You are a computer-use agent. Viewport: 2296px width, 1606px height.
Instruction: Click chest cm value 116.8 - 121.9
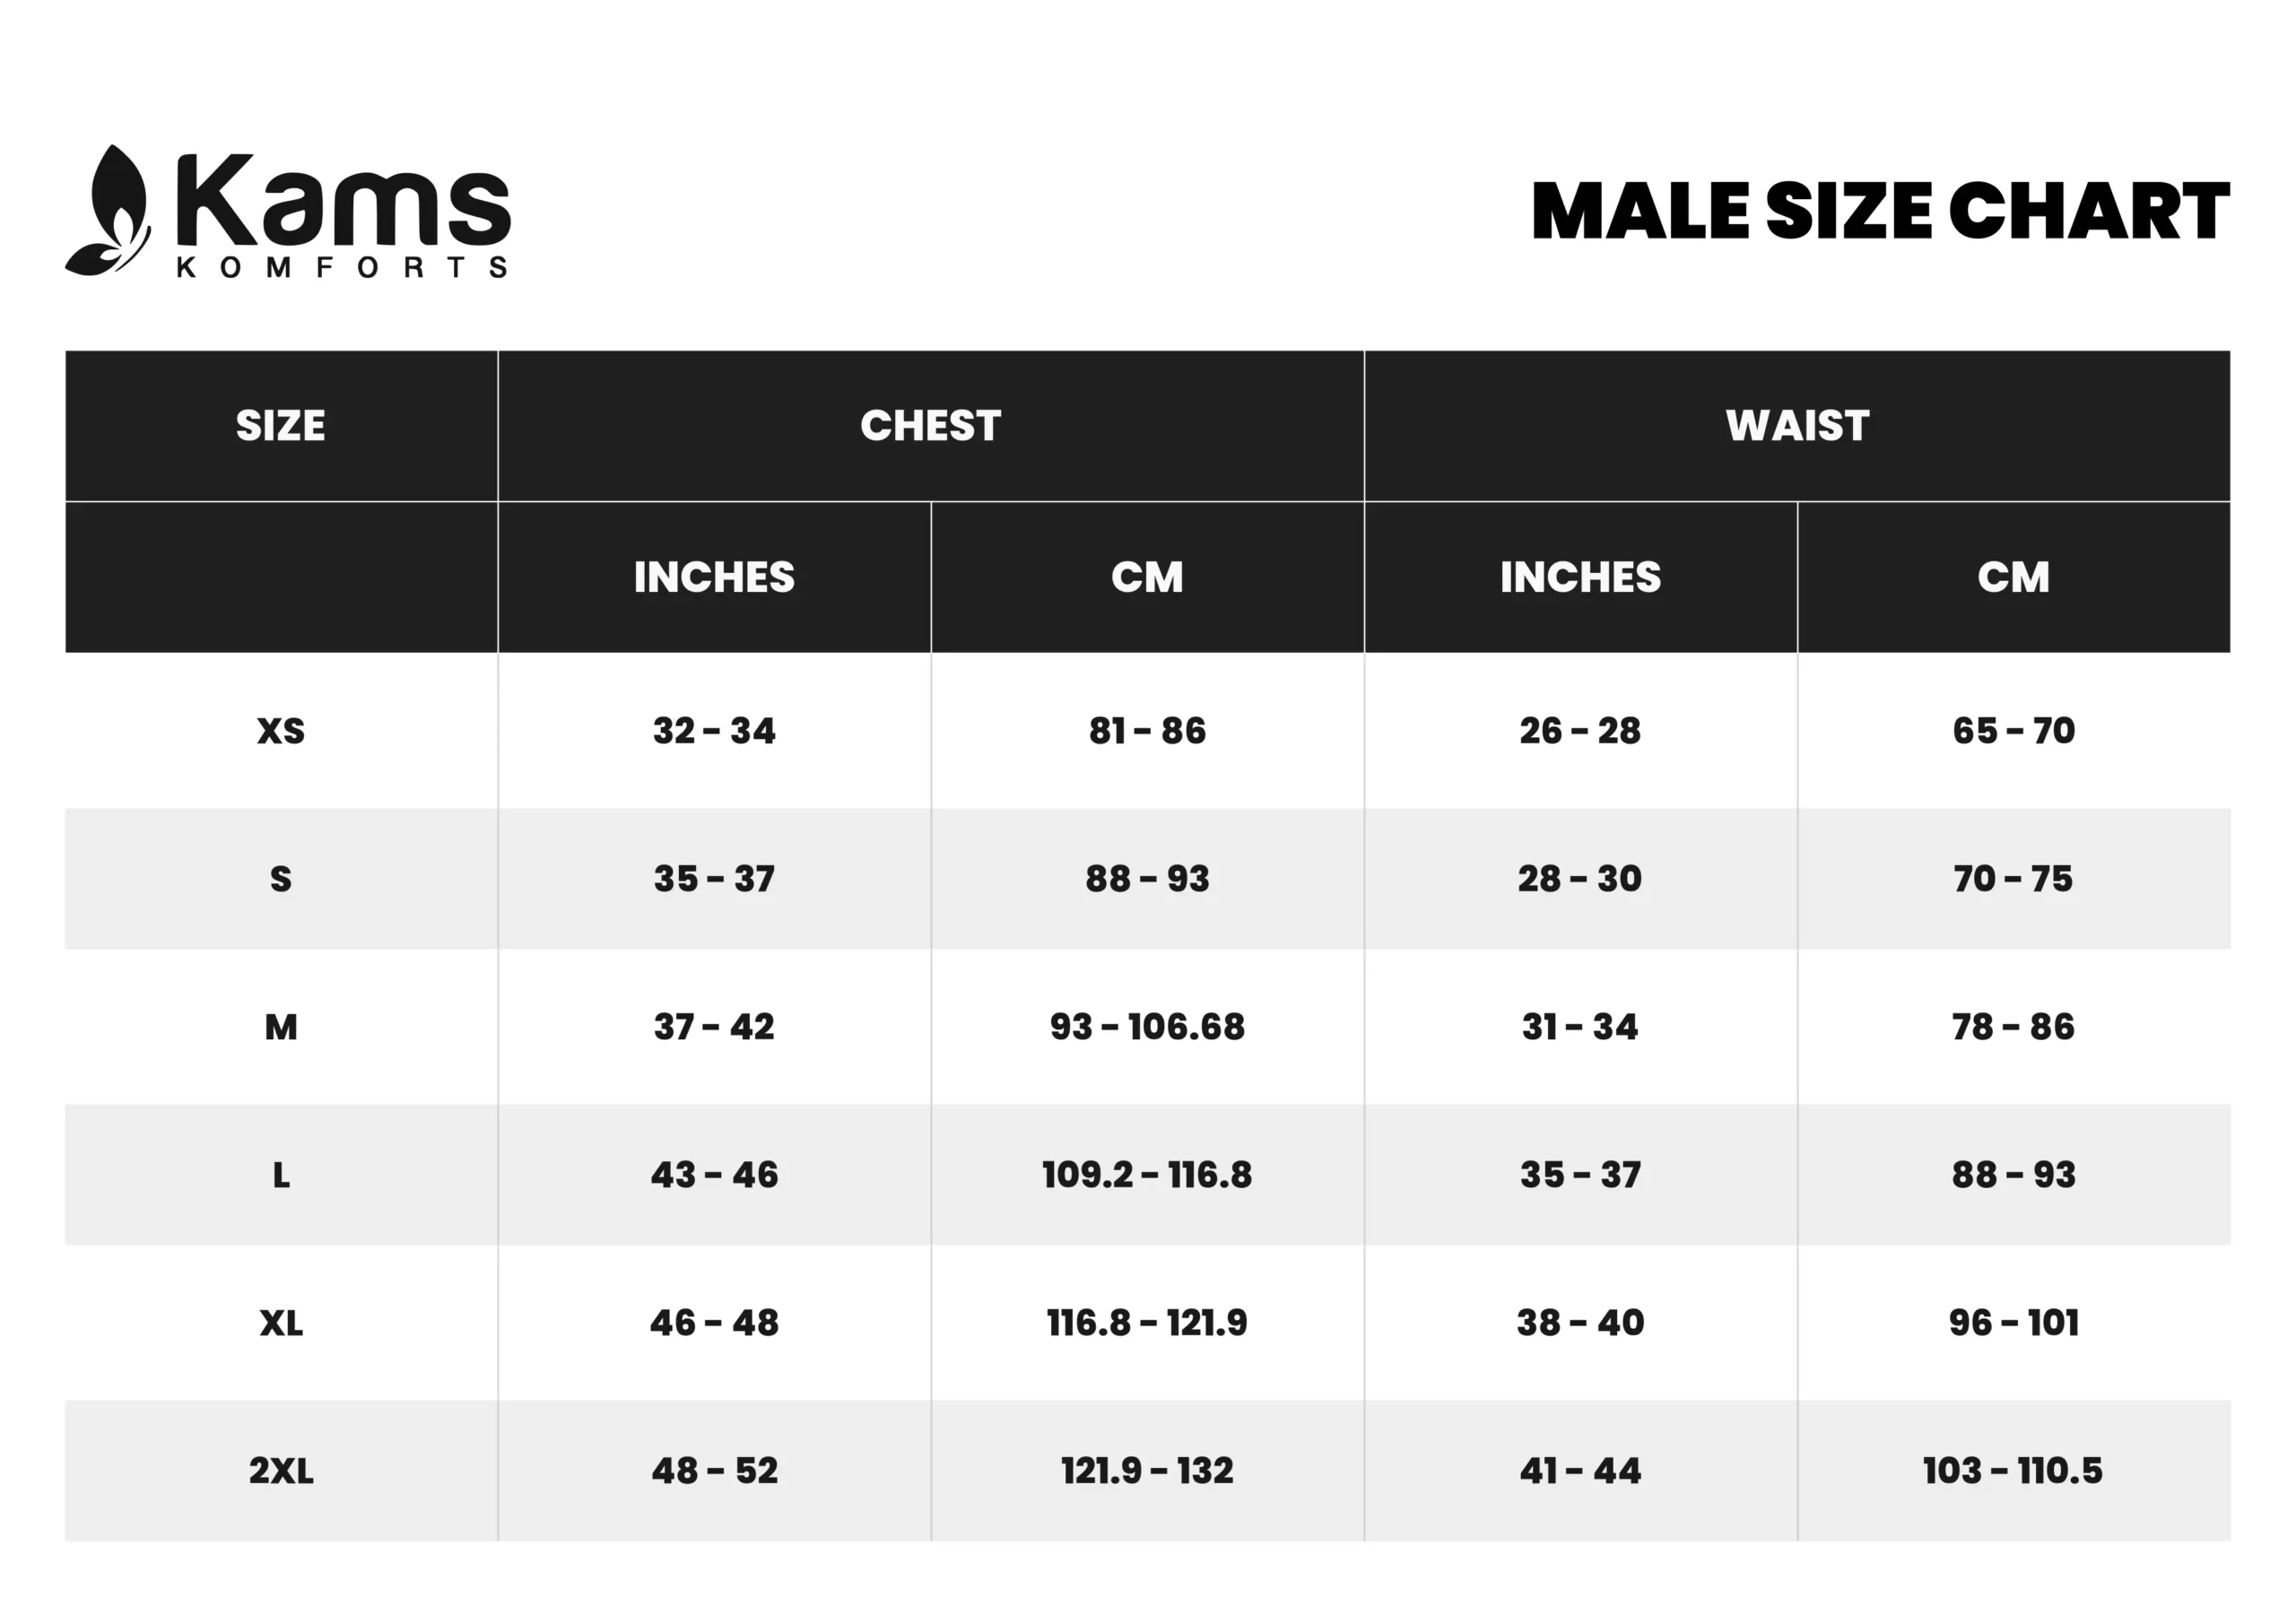coord(1147,1323)
